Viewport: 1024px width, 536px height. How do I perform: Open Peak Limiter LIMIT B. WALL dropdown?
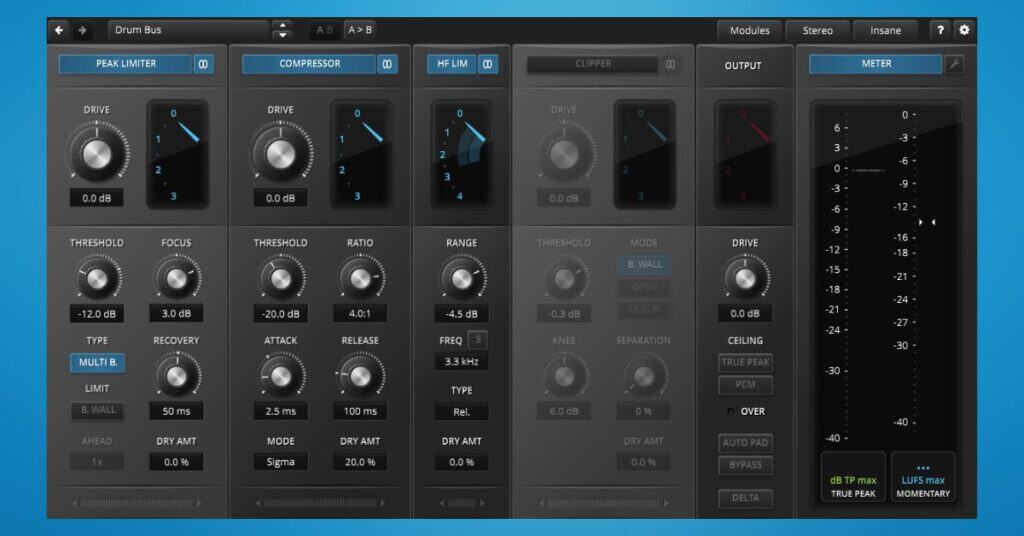tap(97, 410)
